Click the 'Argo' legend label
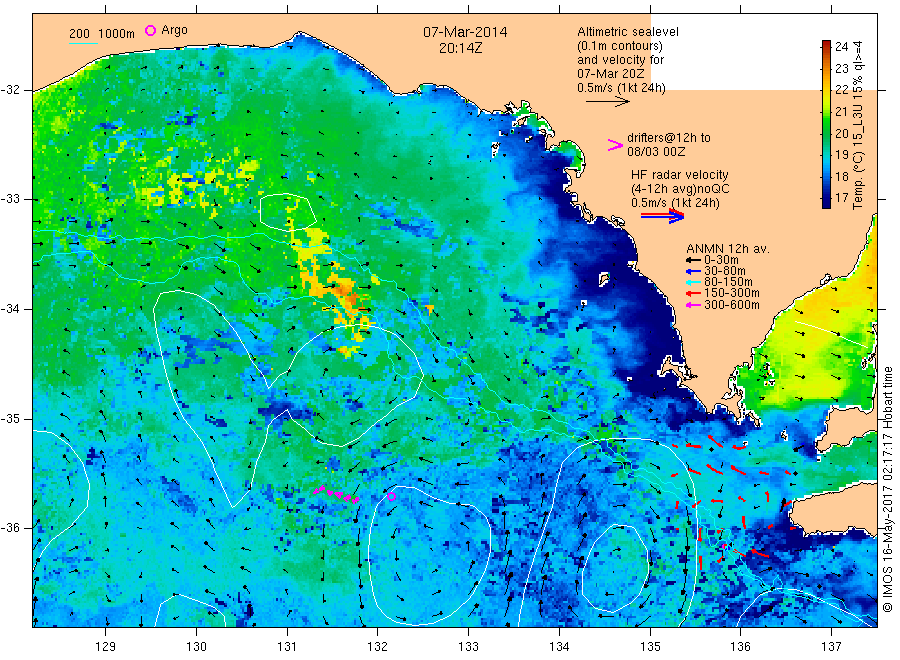This screenshot has width=900, height=660. click(174, 30)
